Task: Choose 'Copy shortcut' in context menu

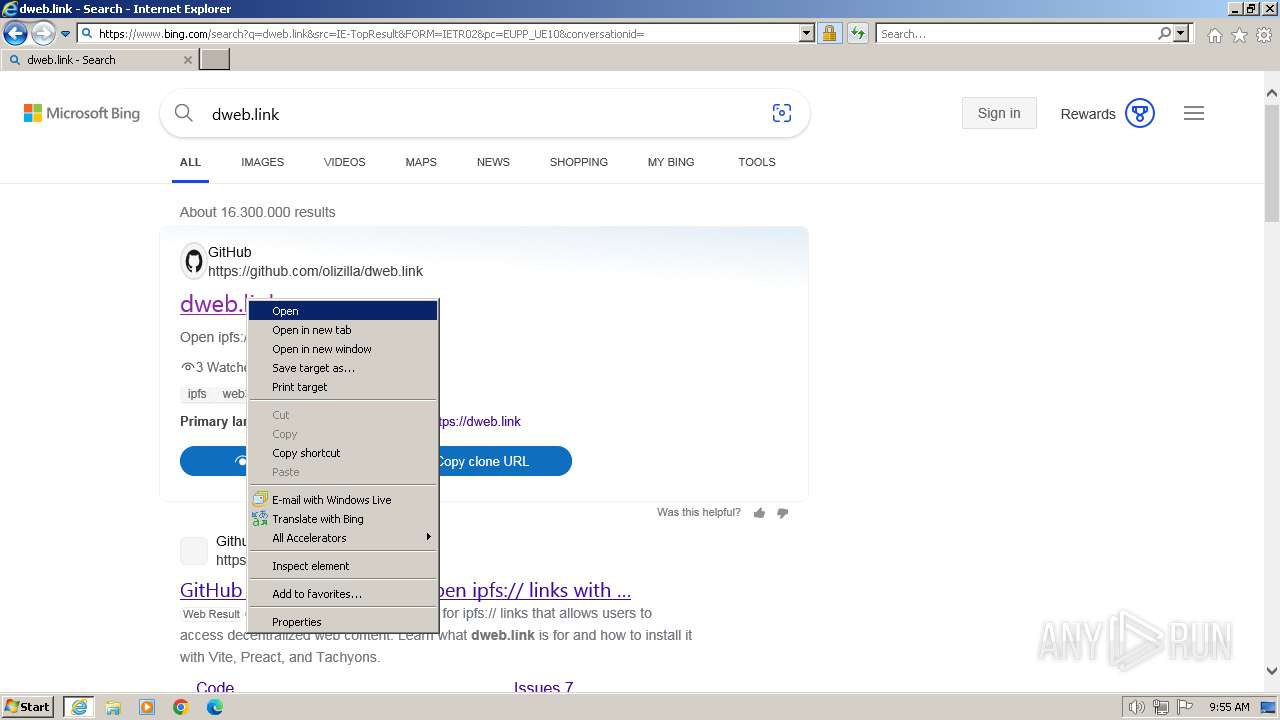Action: [343, 453]
